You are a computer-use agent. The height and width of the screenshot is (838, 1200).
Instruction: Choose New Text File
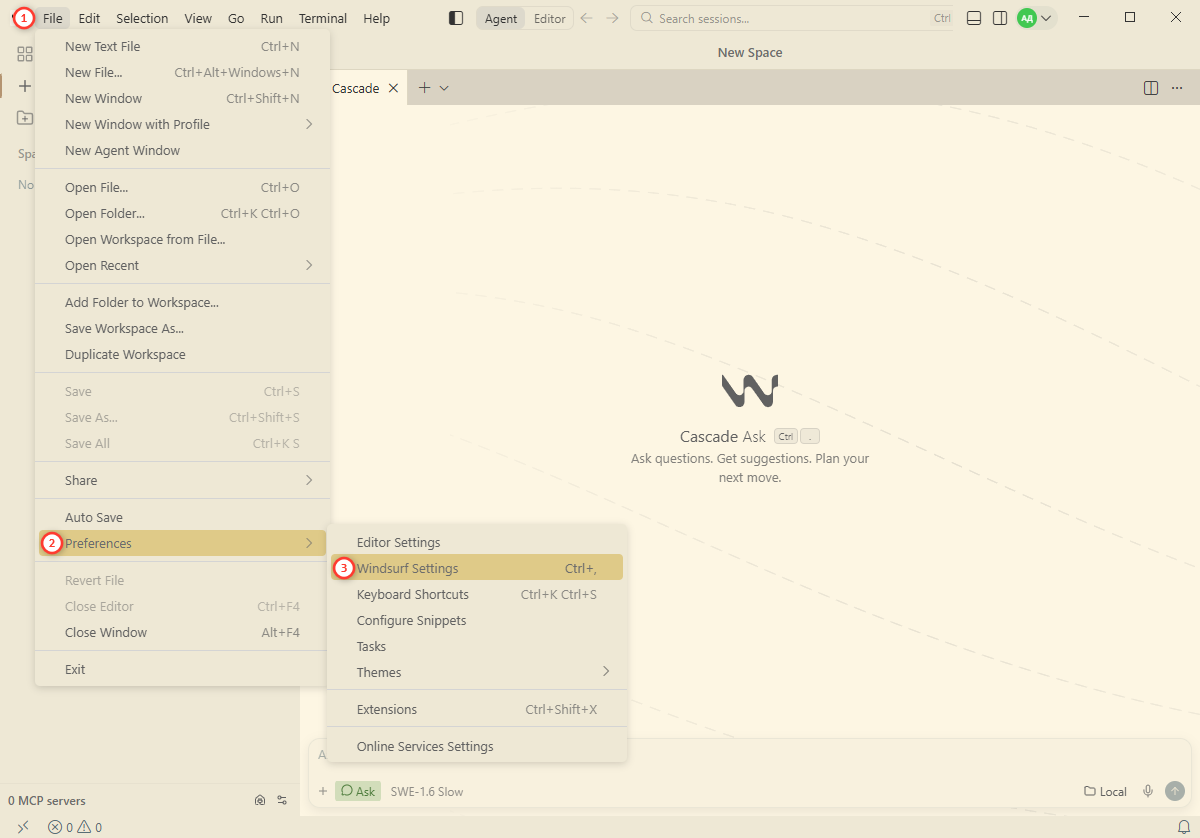[x=182, y=46]
